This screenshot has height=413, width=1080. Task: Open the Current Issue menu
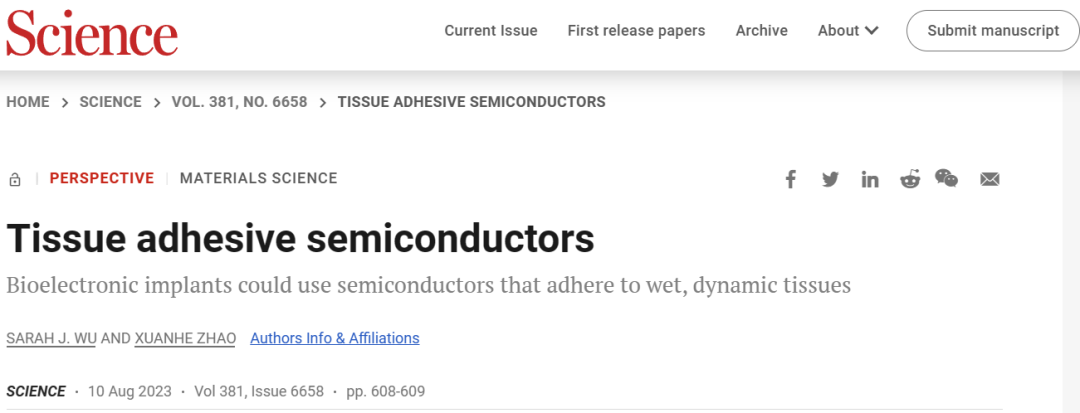point(490,30)
